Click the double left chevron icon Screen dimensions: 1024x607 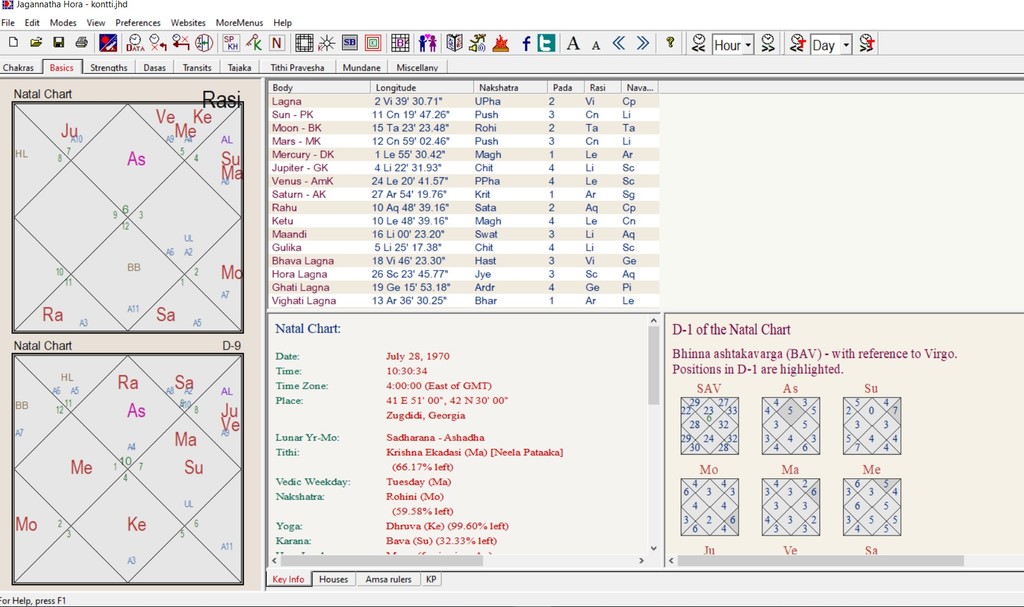click(x=618, y=43)
